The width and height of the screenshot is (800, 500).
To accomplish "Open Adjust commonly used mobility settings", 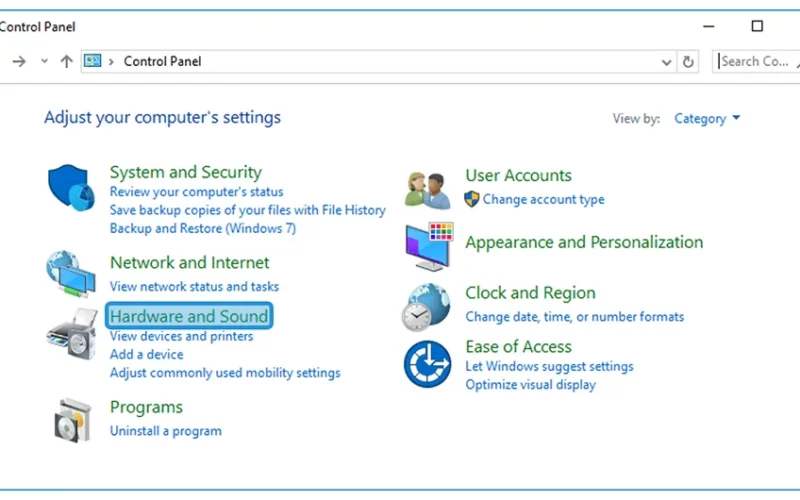I will (225, 373).
